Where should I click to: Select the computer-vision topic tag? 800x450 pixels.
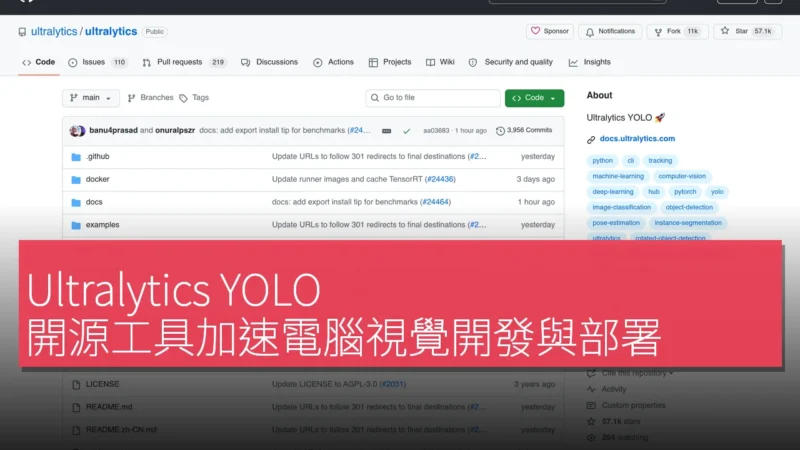682,177
